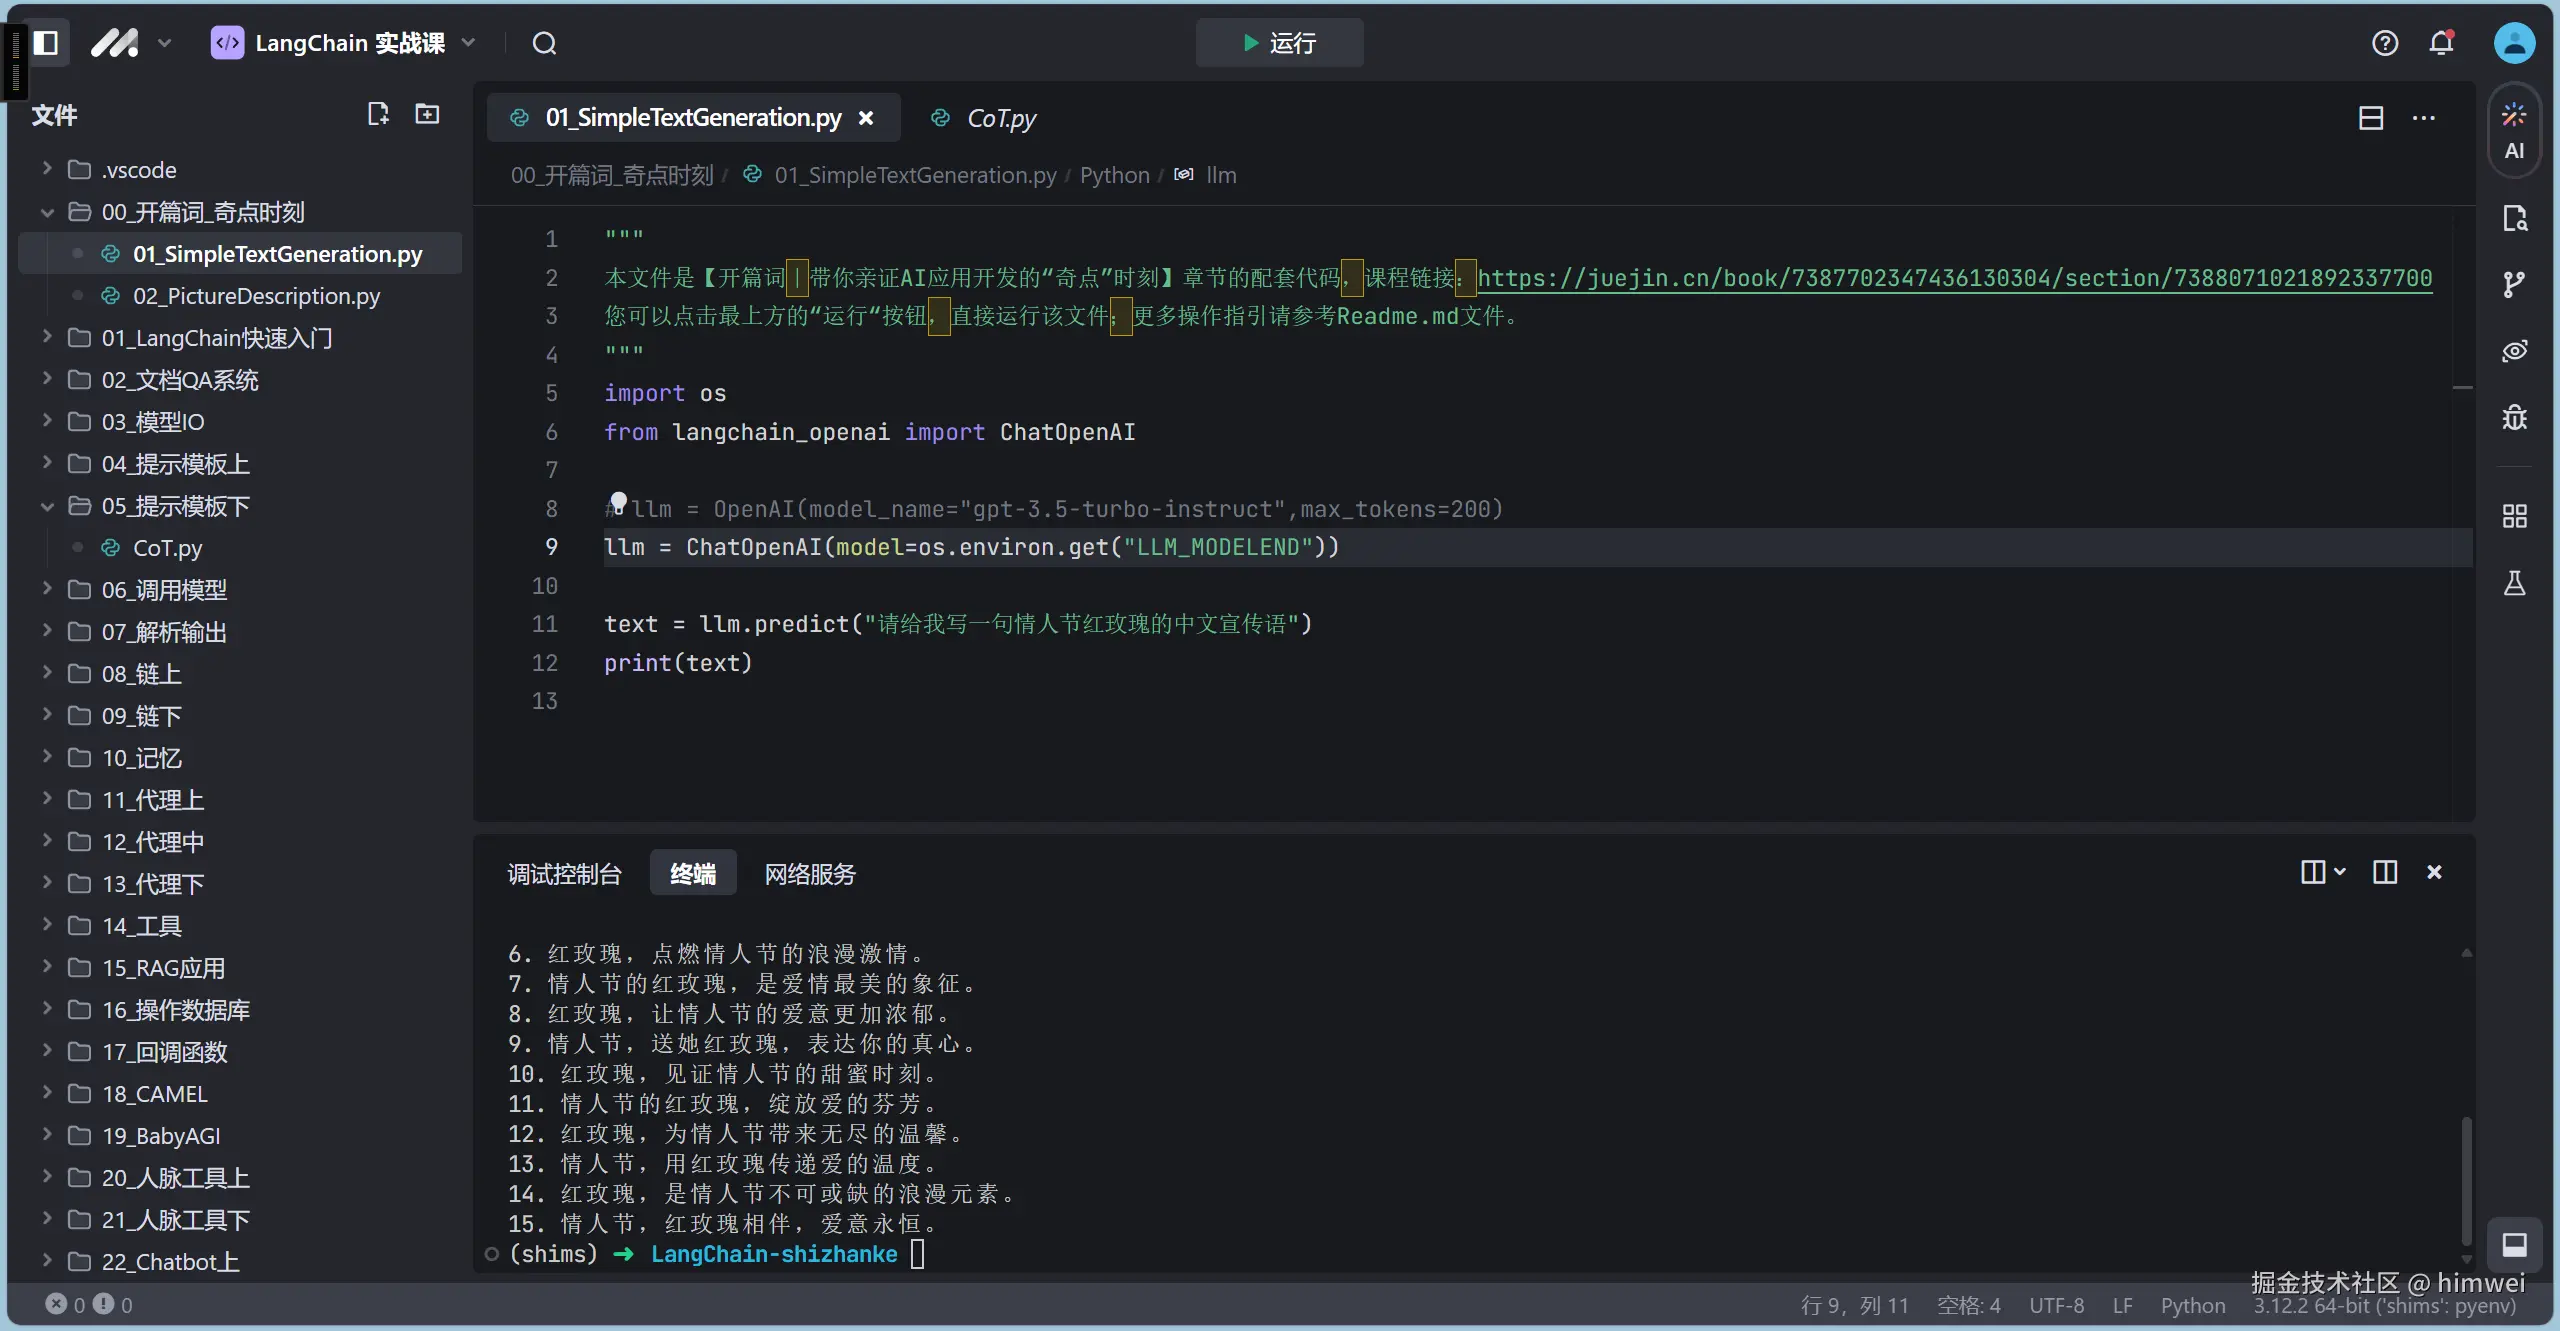Switch to the CoT.py editor tab

pos(1000,118)
